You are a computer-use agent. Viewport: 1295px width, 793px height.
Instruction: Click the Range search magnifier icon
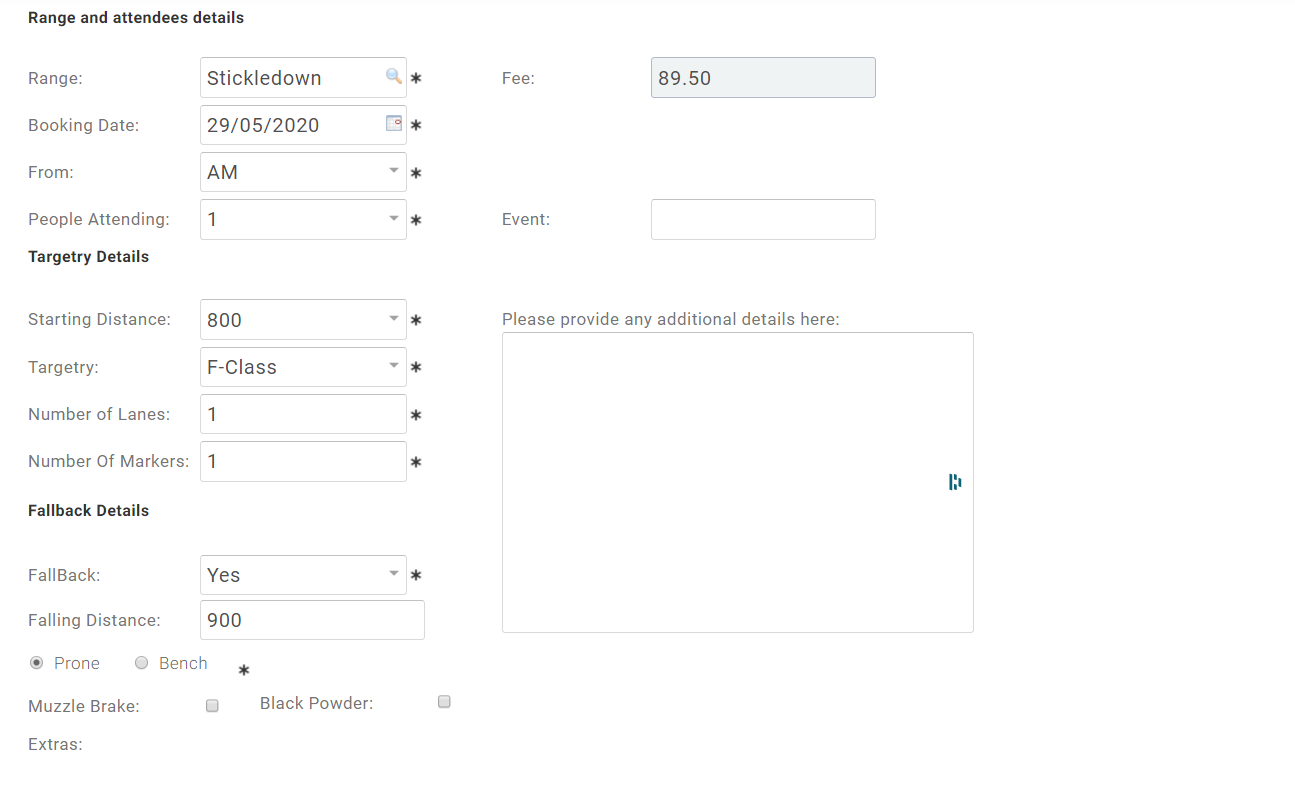(x=394, y=76)
